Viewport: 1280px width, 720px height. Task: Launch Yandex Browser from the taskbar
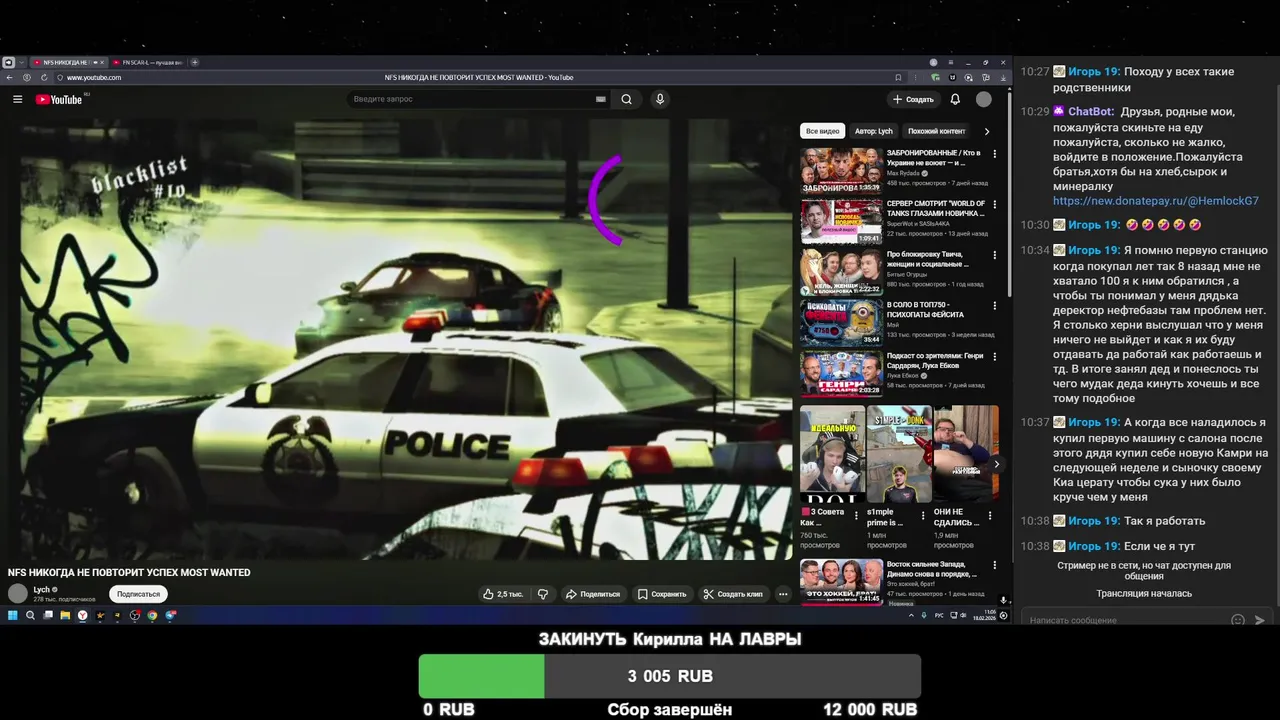point(82,615)
